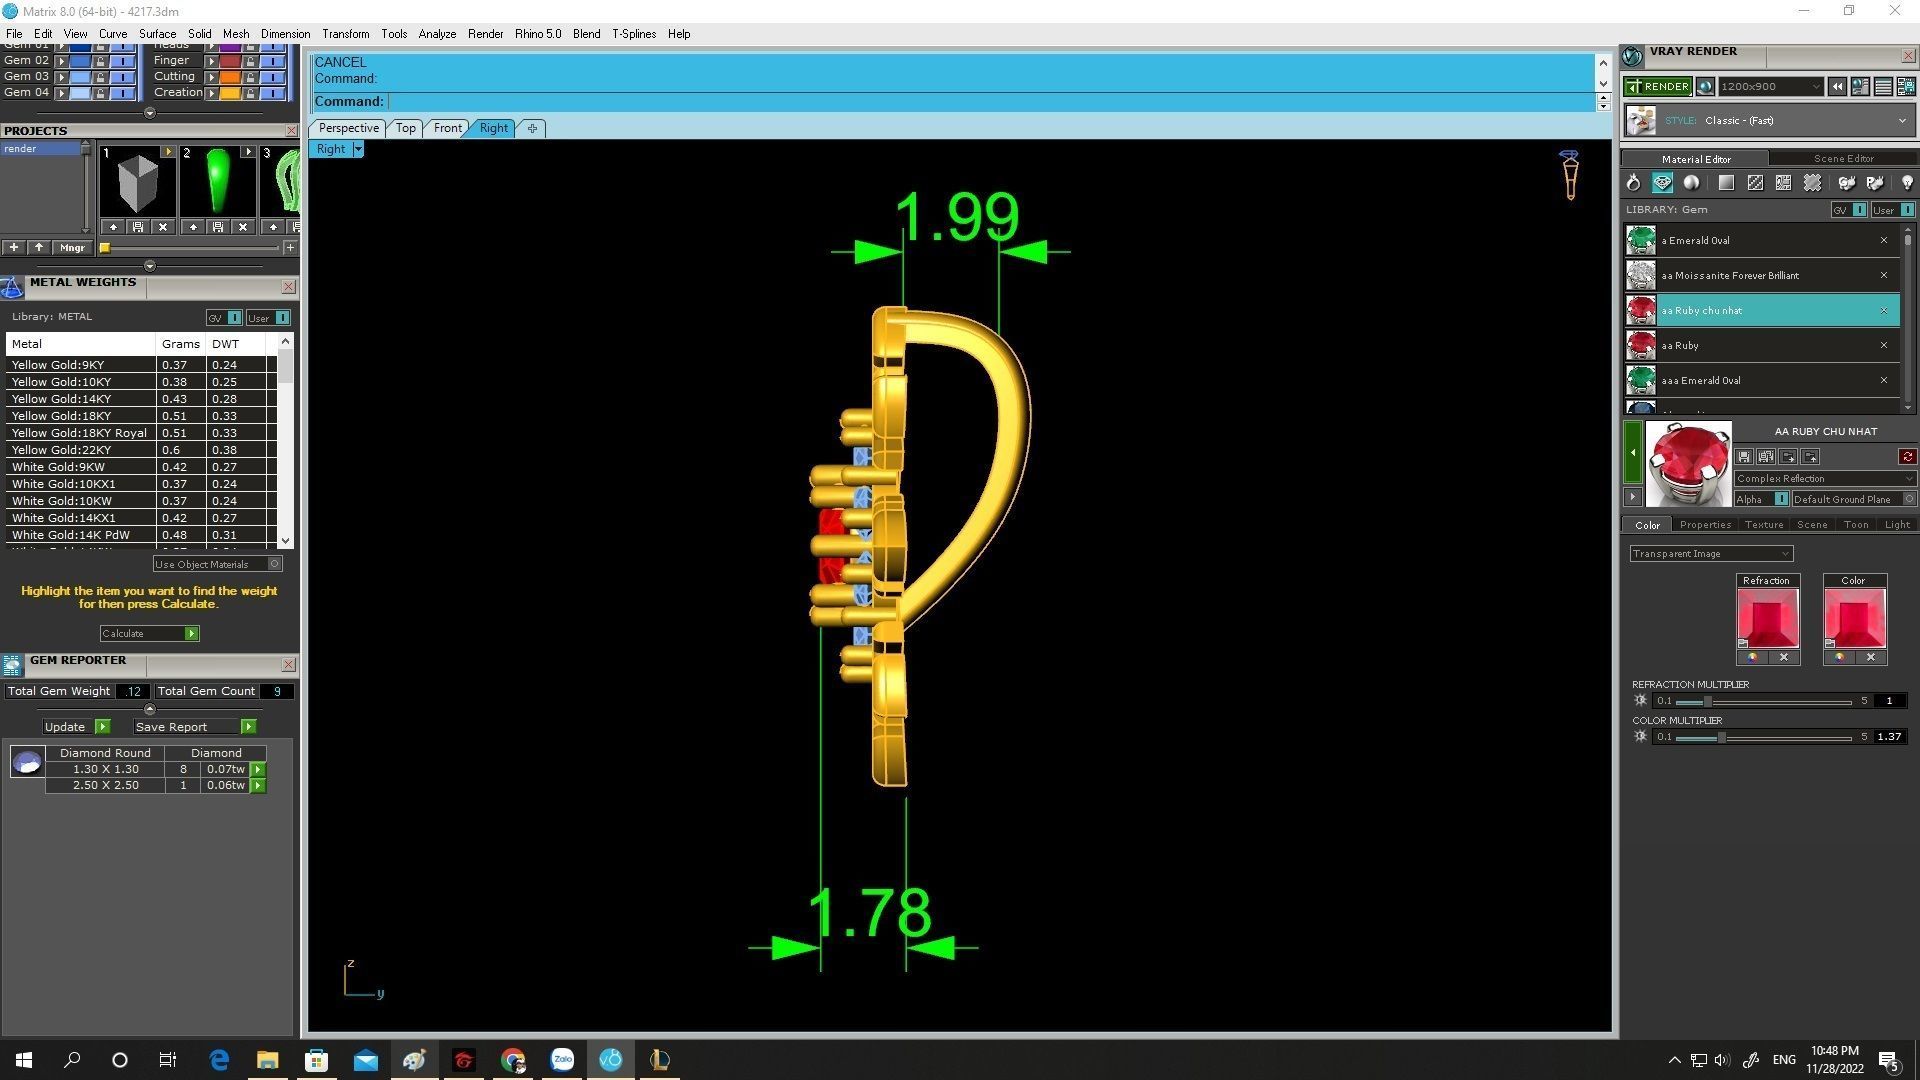Toggle the Gem 02 layer lock
Screen dimensions: 1920x1080
100,61
